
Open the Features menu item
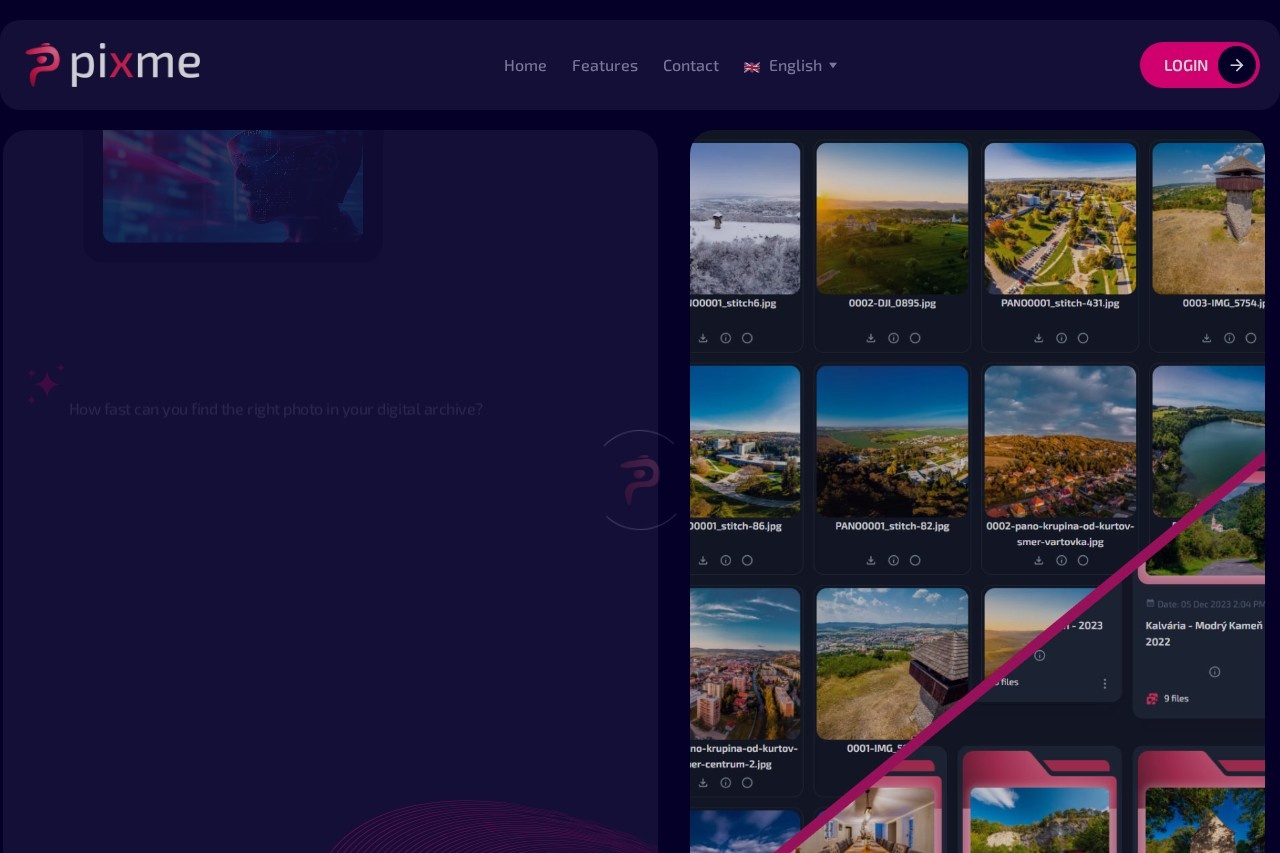[605, 66]
